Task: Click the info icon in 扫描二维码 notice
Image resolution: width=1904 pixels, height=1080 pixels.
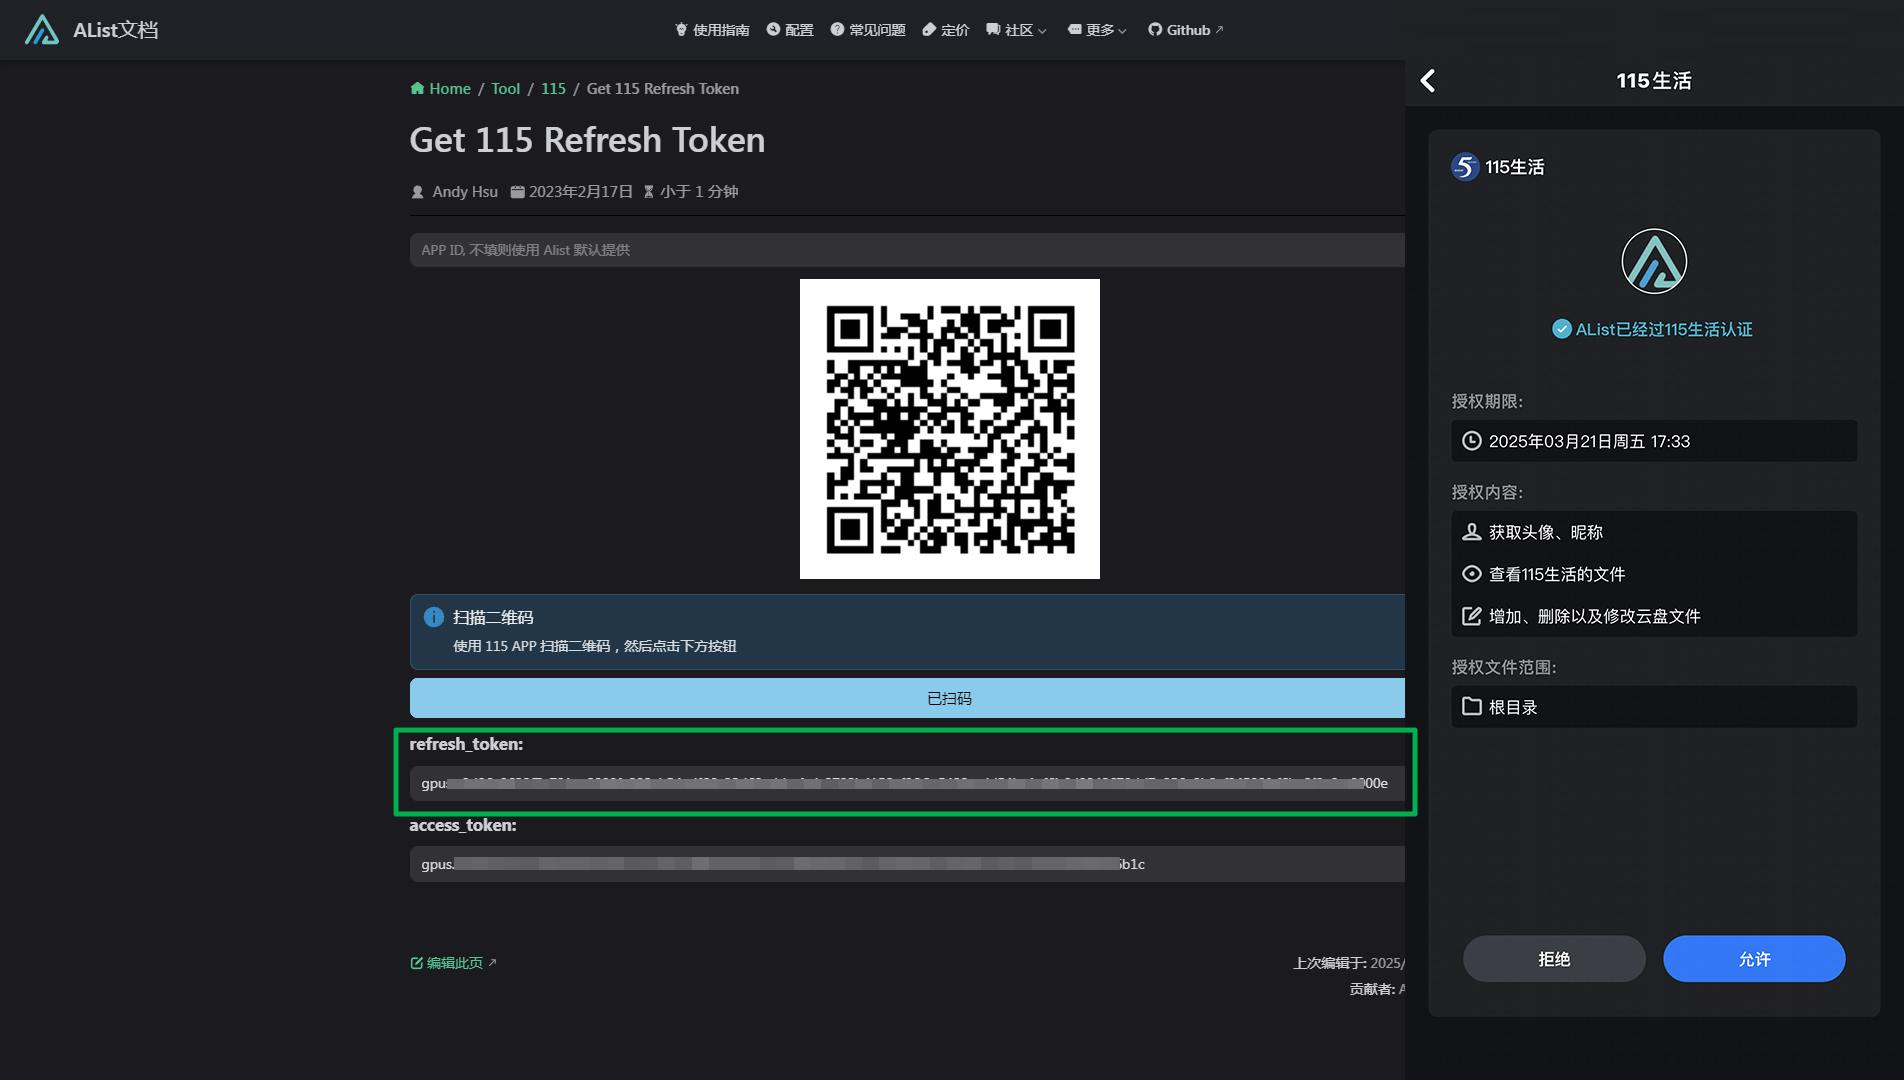Action: [433, 617]
